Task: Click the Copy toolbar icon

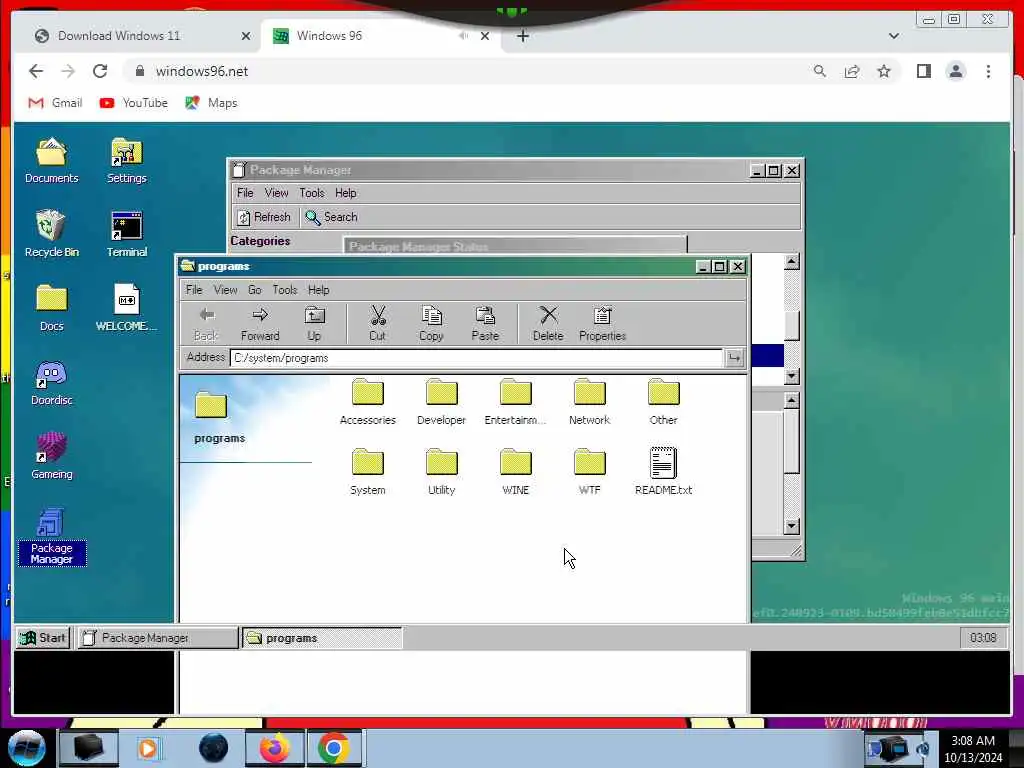Action: pos(431,325)
